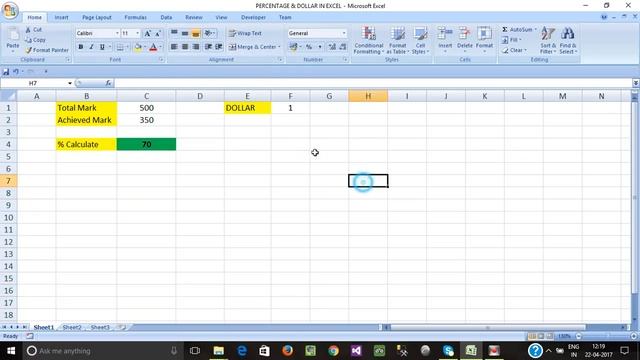
Task: Click the Office button logo
Action: 10,10
